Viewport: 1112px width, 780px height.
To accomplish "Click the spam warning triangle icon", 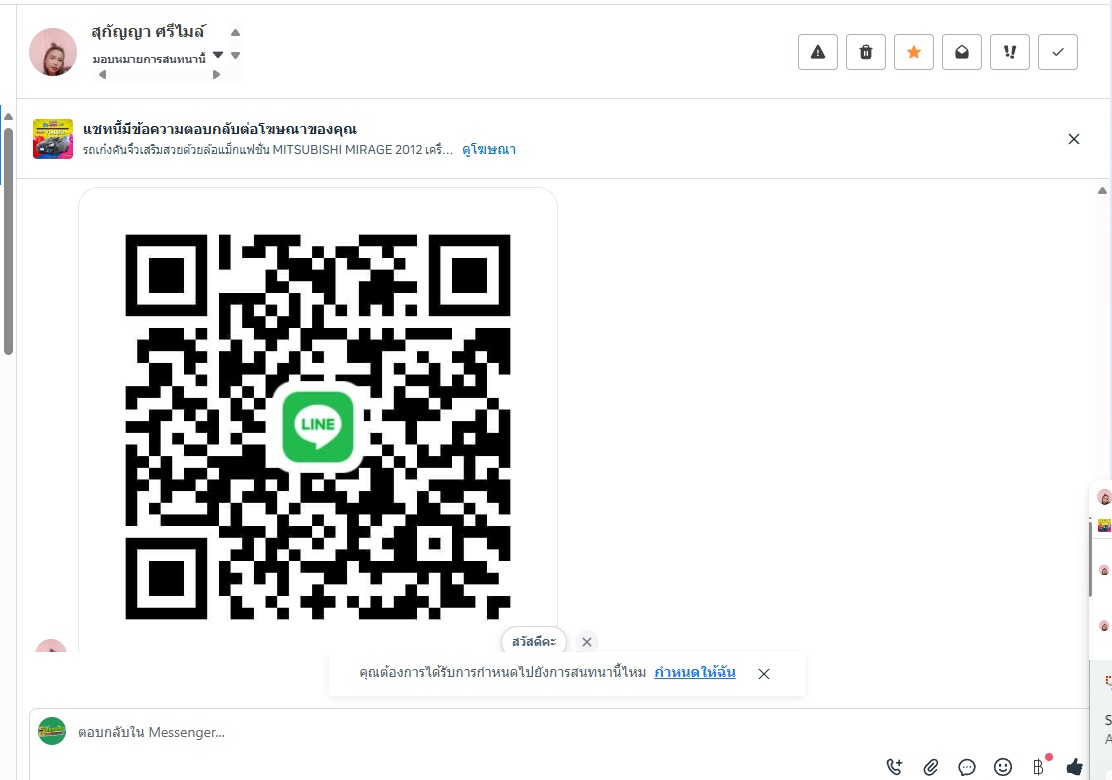I will click(x=818, y=52).
